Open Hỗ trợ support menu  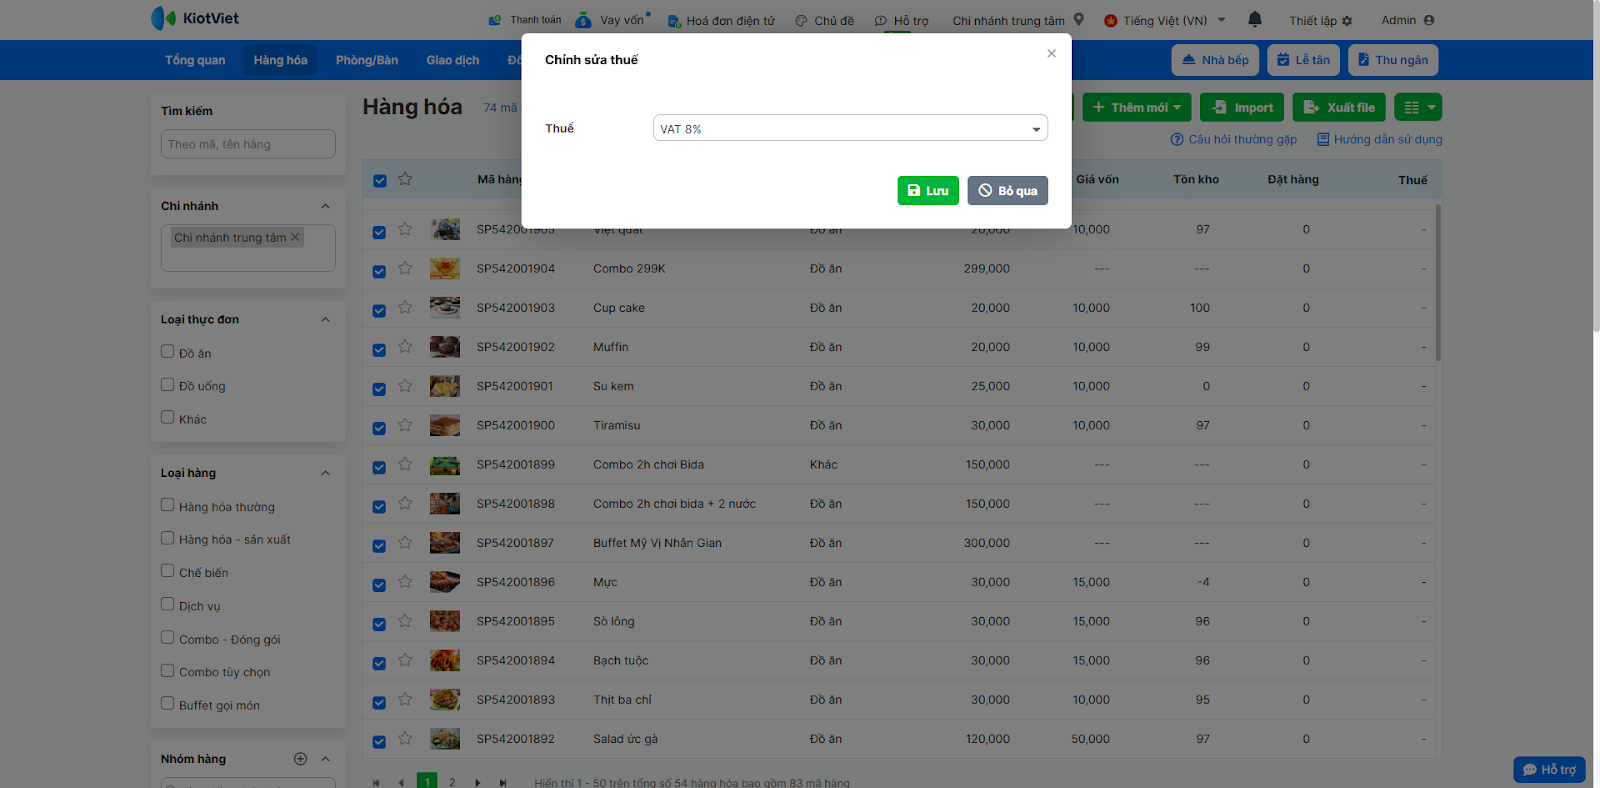pyautogui.click(x=901, y=20)
